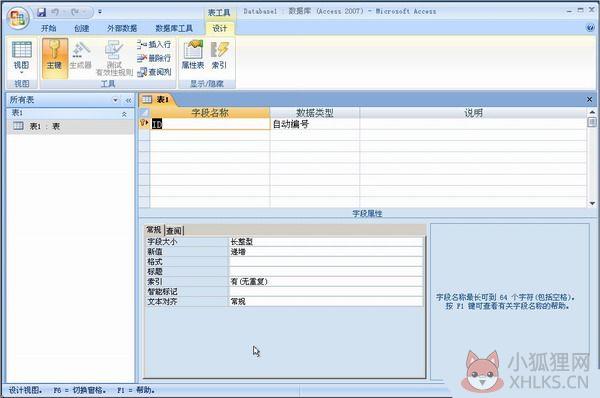Select the 表1 document tab
The width and height of the screenshot is (600, 398).
click(x=157, y=100)
